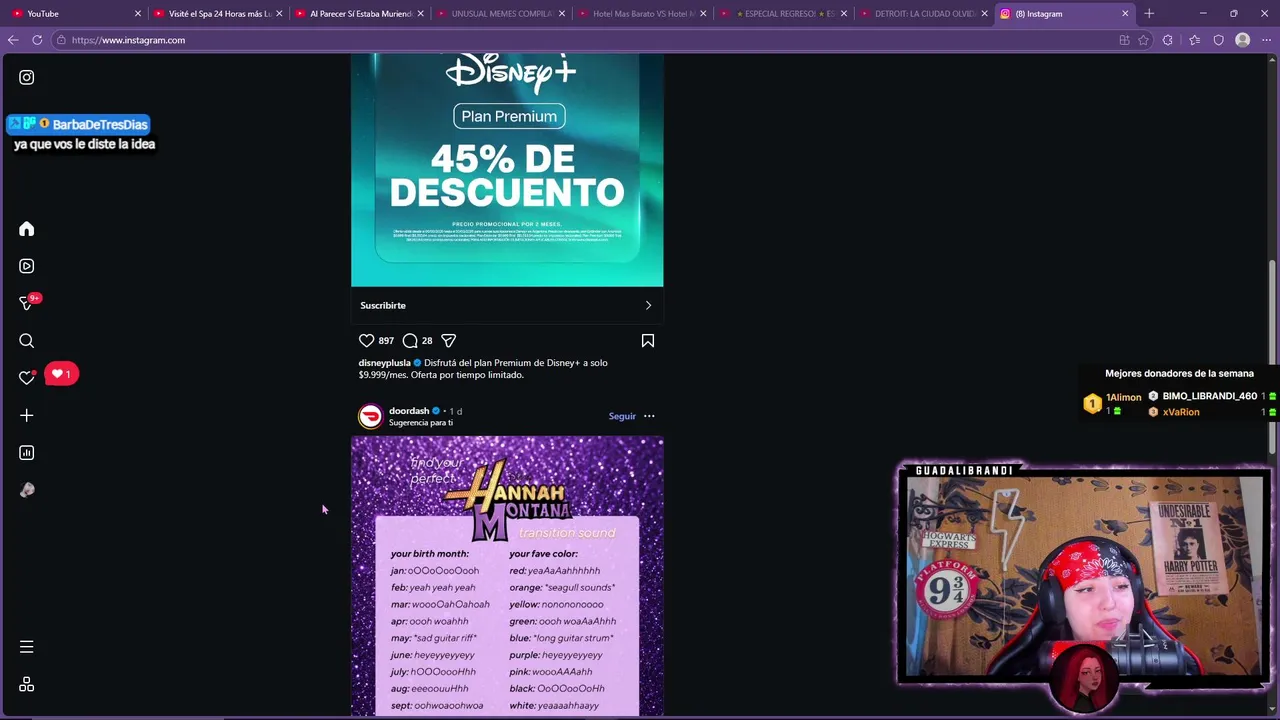Viewport: 1280px width, 720px height.
Task: Close the DETROIT: LA CIUDAD tab
Action: pyautogui.click(x=985, y=14)
